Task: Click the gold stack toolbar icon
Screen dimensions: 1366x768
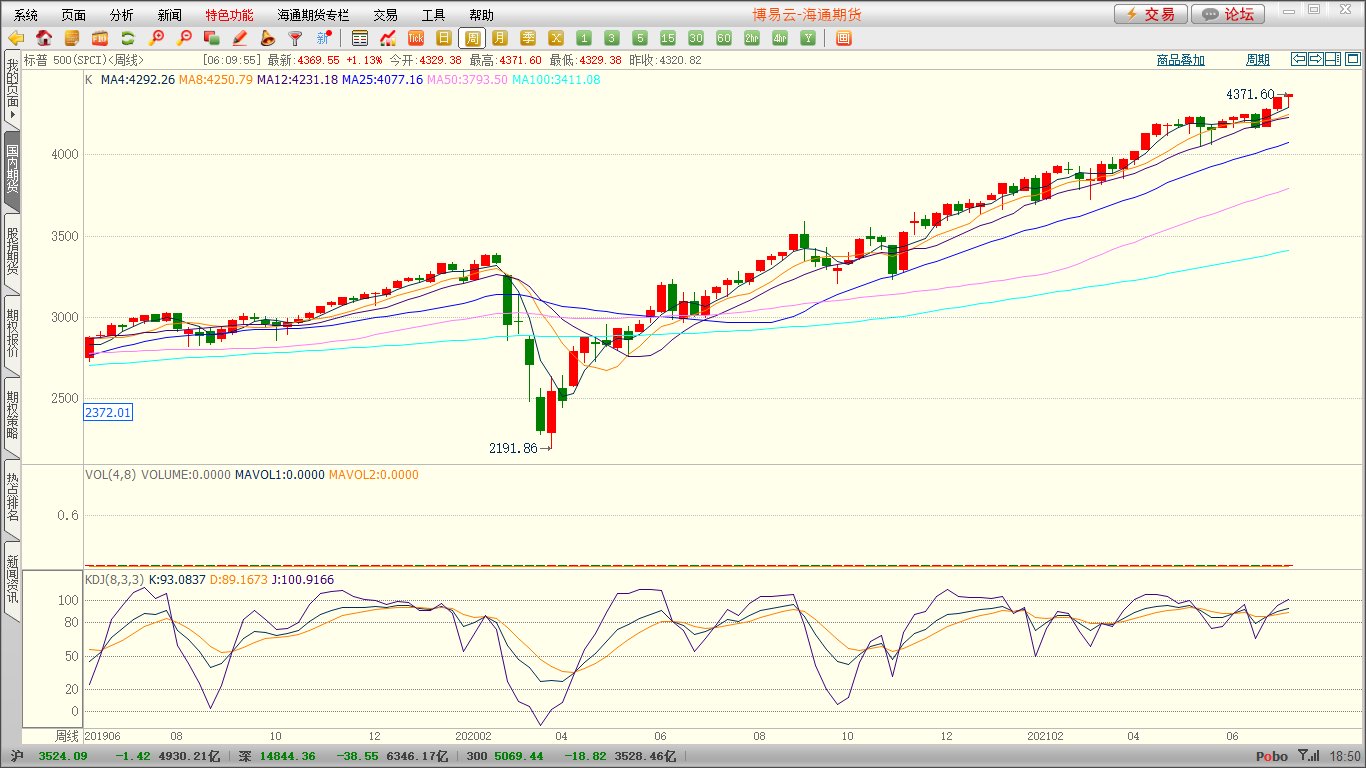Action: [x=72, y=38]
